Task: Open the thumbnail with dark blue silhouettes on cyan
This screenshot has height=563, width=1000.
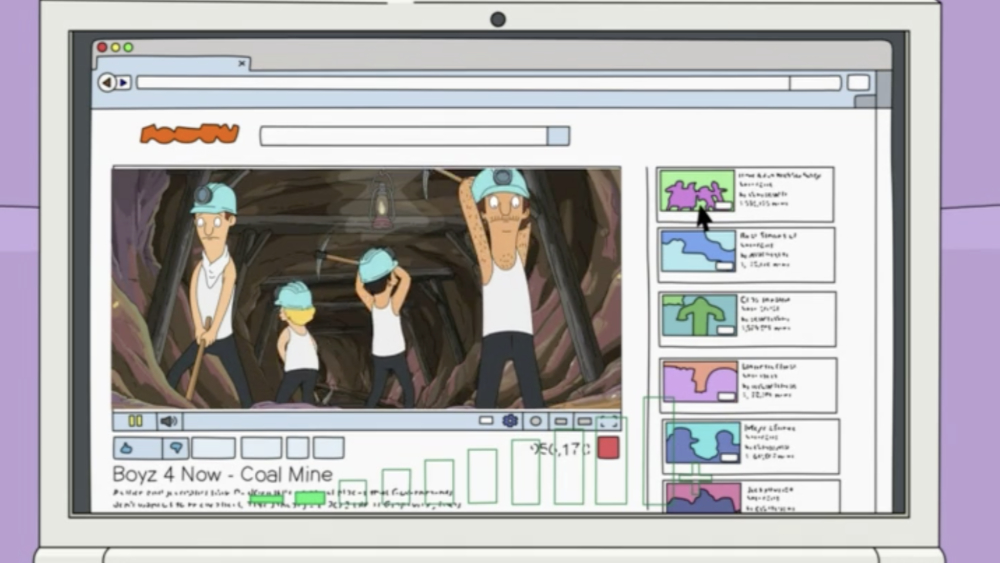Action: pyautogui.click(x=703, y=442)
